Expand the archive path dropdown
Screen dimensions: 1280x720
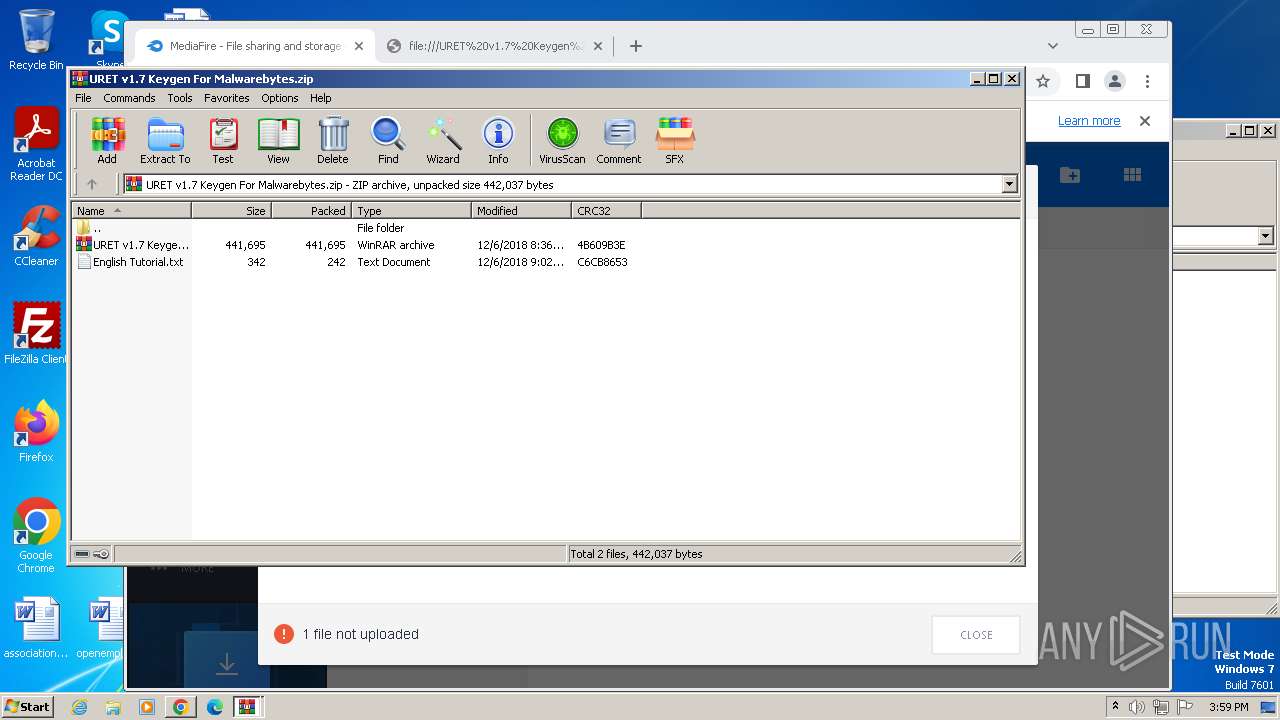(1009, 184)
